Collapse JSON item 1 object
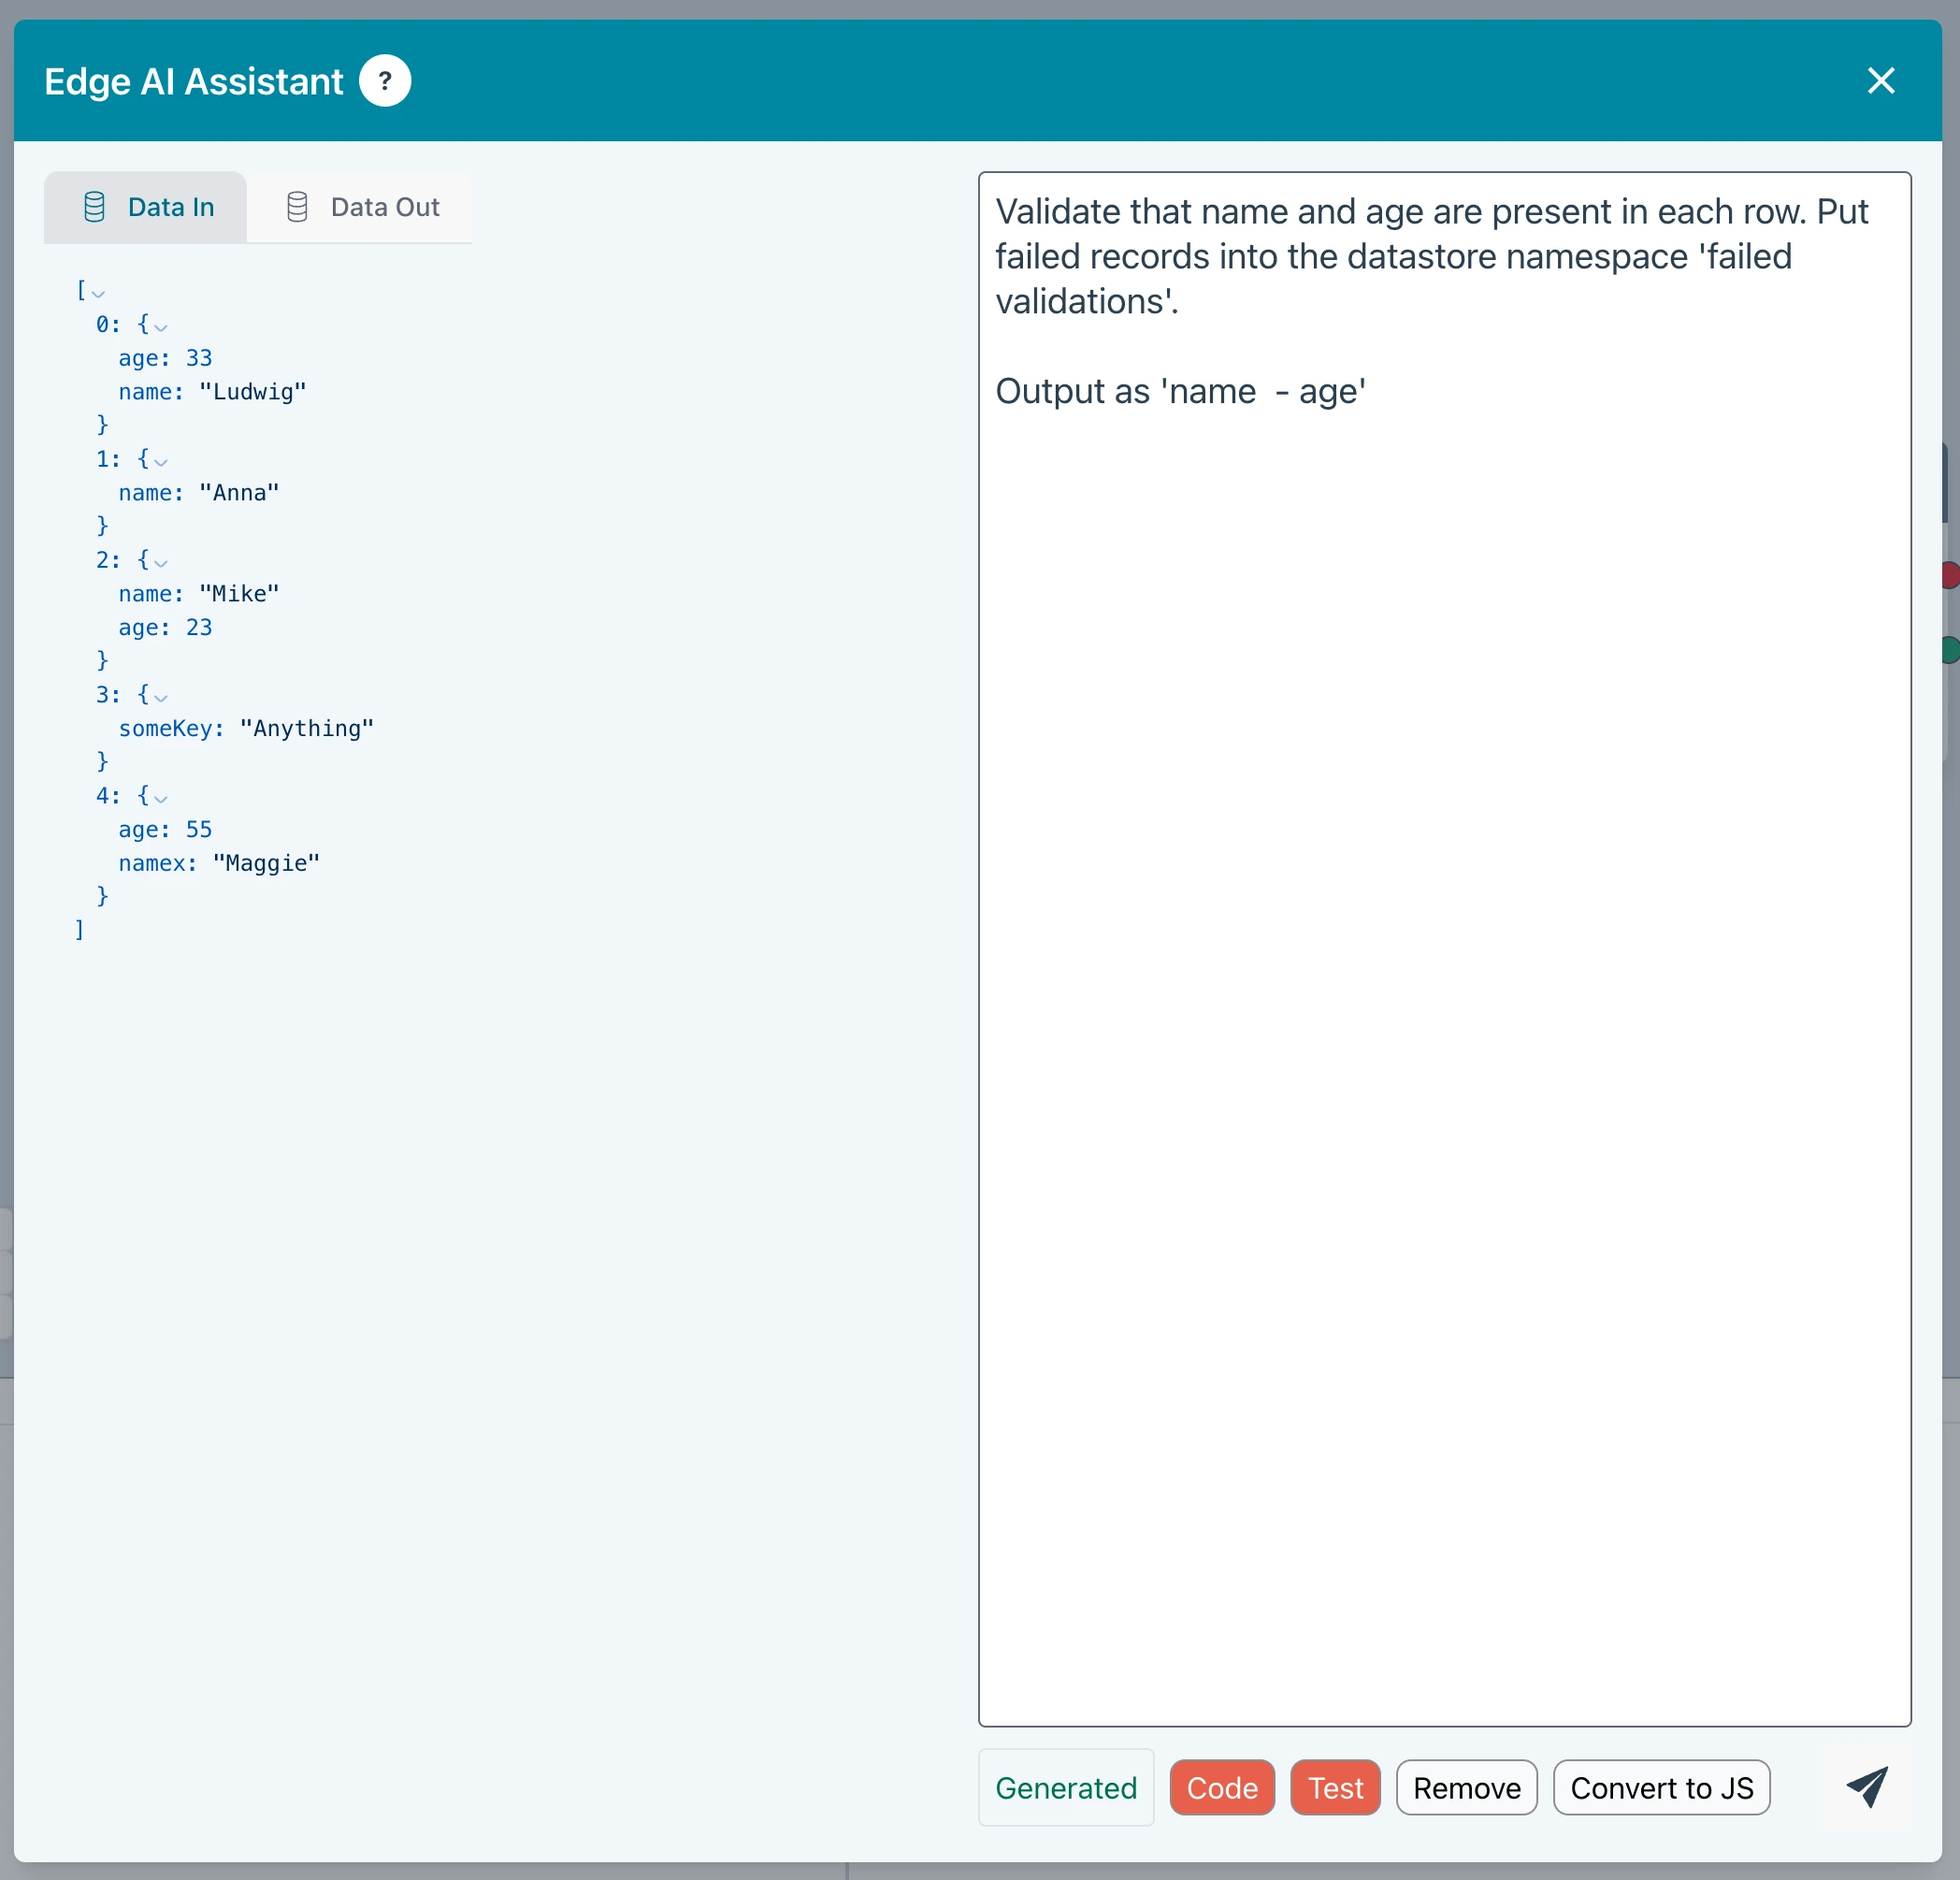1960x1880 pixels. 161,462
